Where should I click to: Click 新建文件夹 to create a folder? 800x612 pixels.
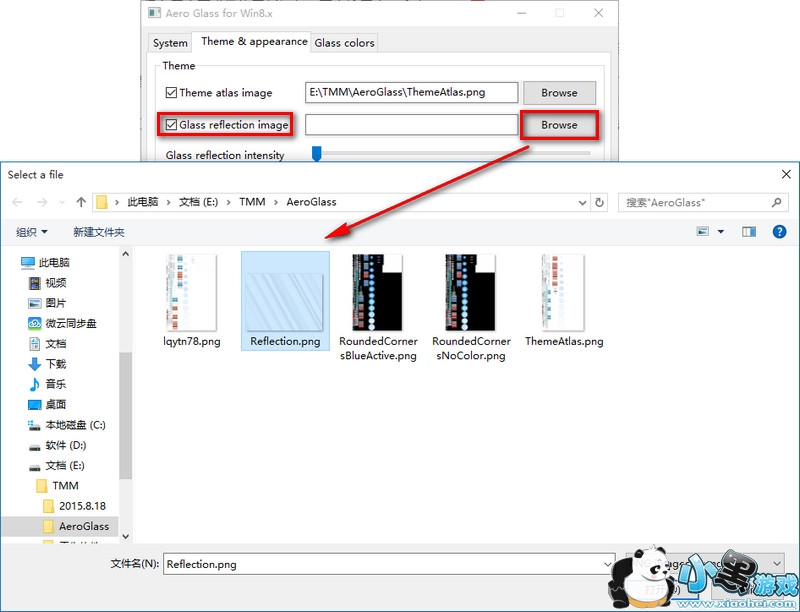[98, 232]
